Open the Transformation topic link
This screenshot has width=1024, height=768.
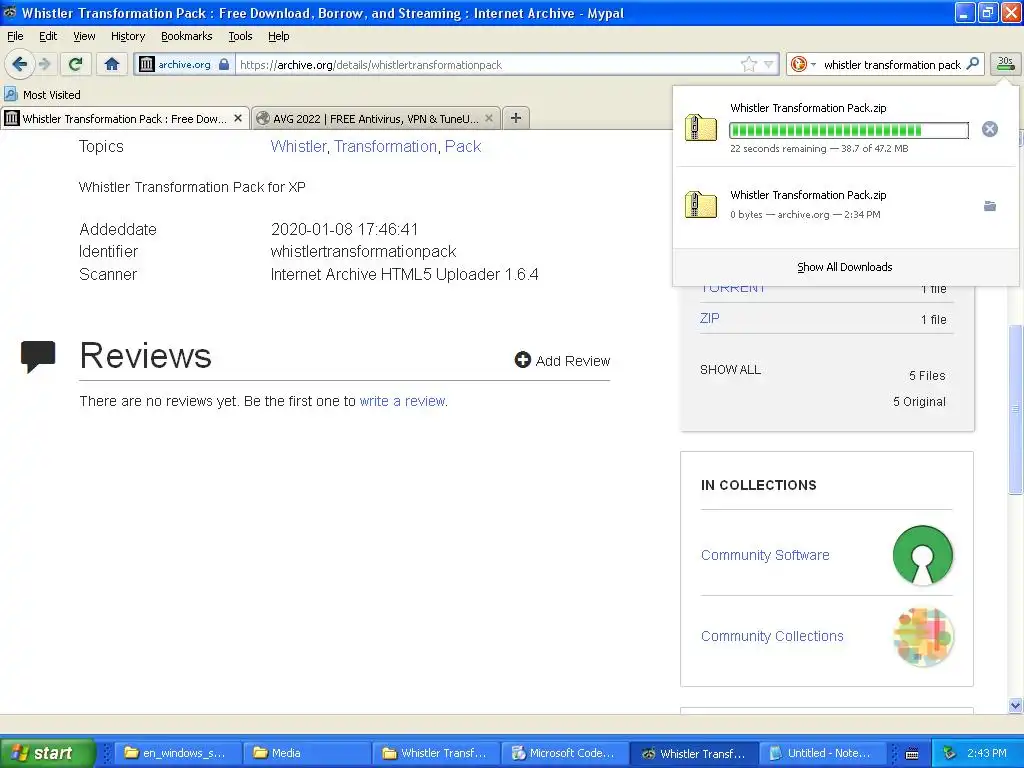pyautogui.click(x=385, y=146)
